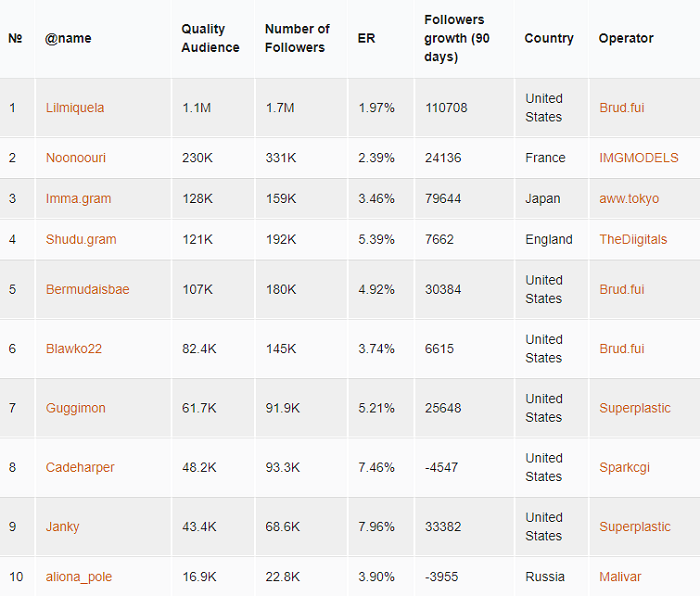Select the Number of Followers column header
The height and width of the screenshot is (596, 700).
(x=297, y=38)
